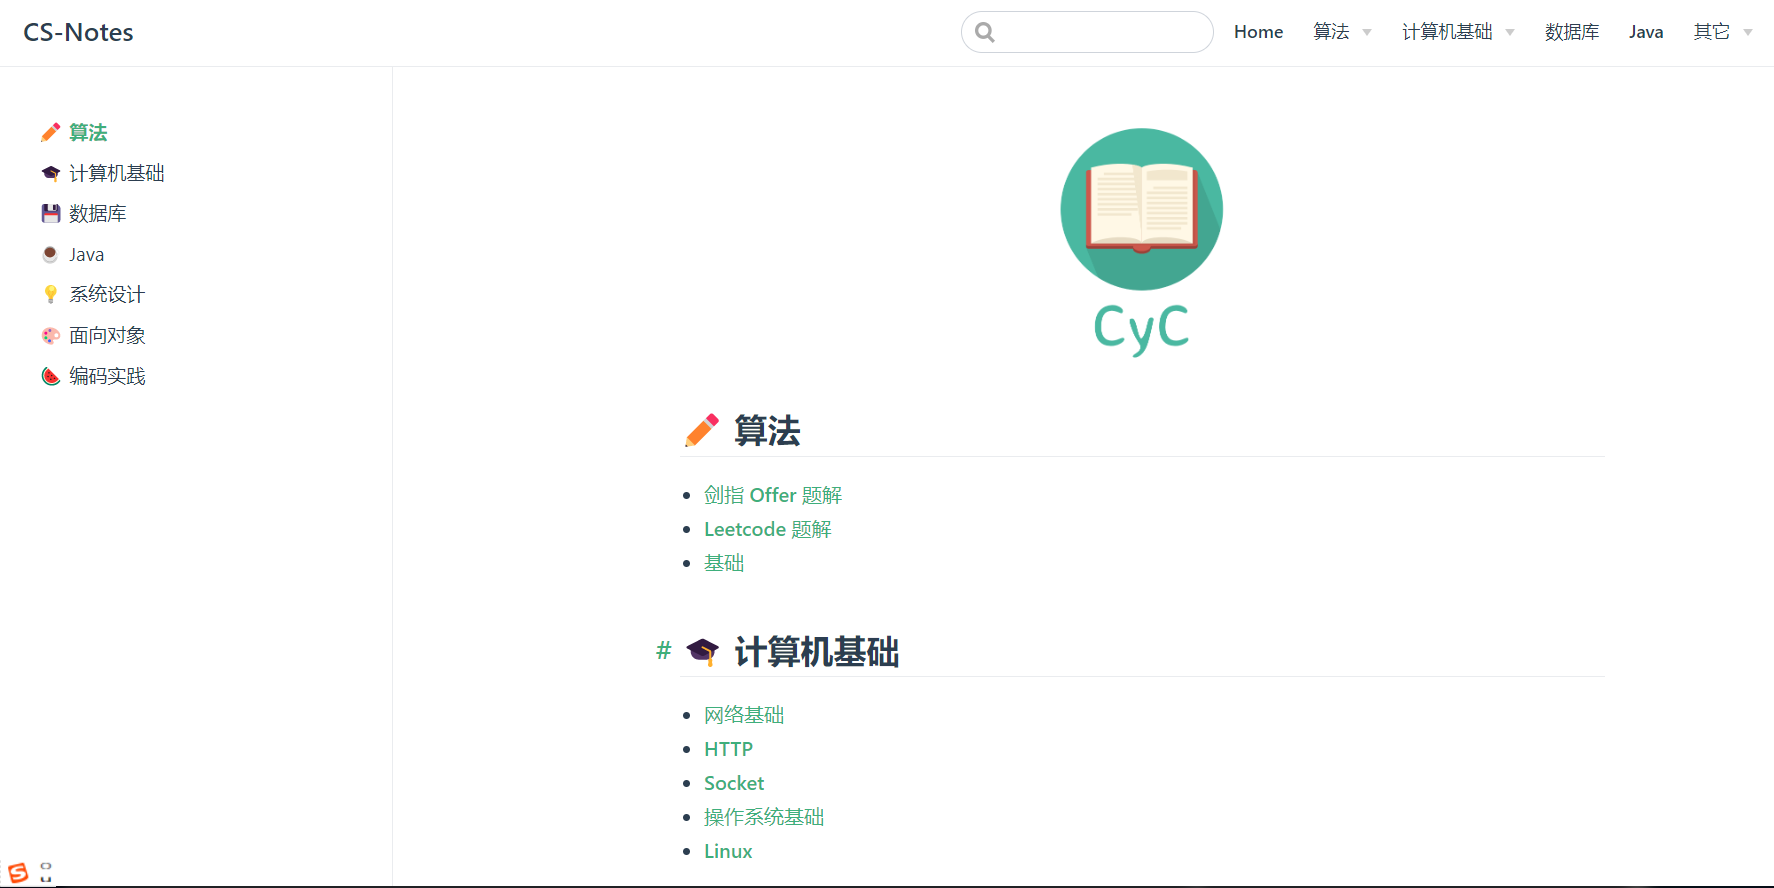Click the CyC book logo image
This screenshot has height=888, width=1774.
[1141, 240]
